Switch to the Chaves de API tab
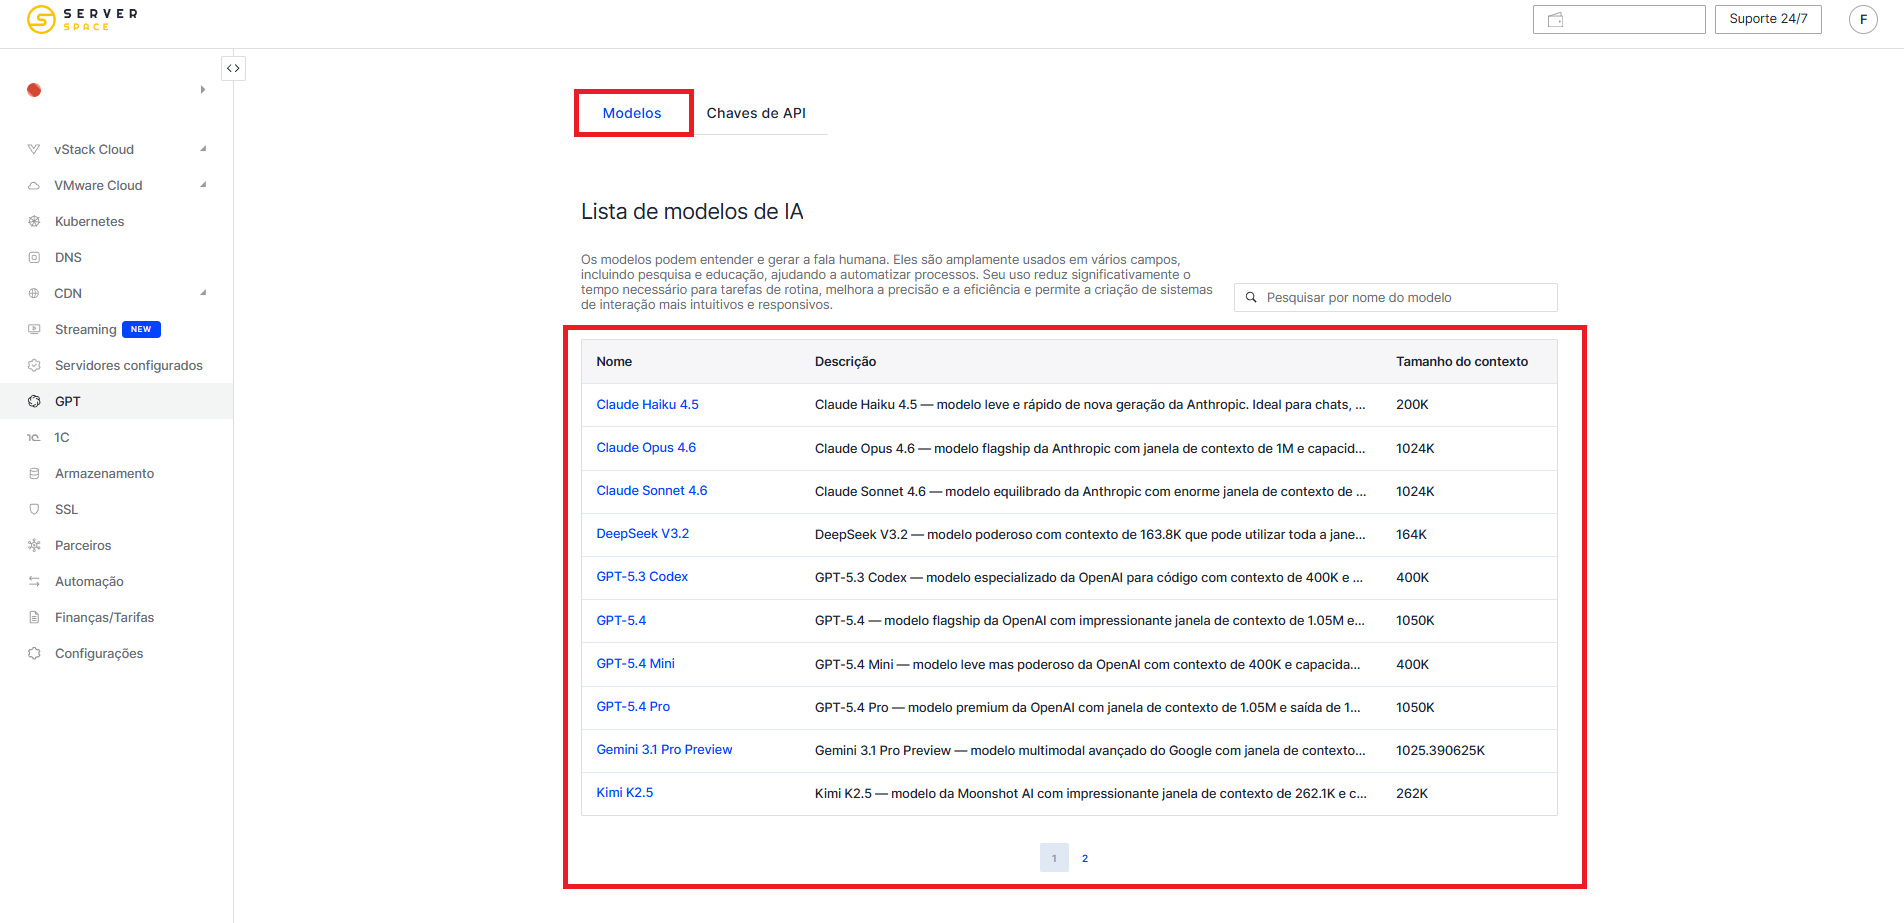1904x923 pixels. (756, 113)
